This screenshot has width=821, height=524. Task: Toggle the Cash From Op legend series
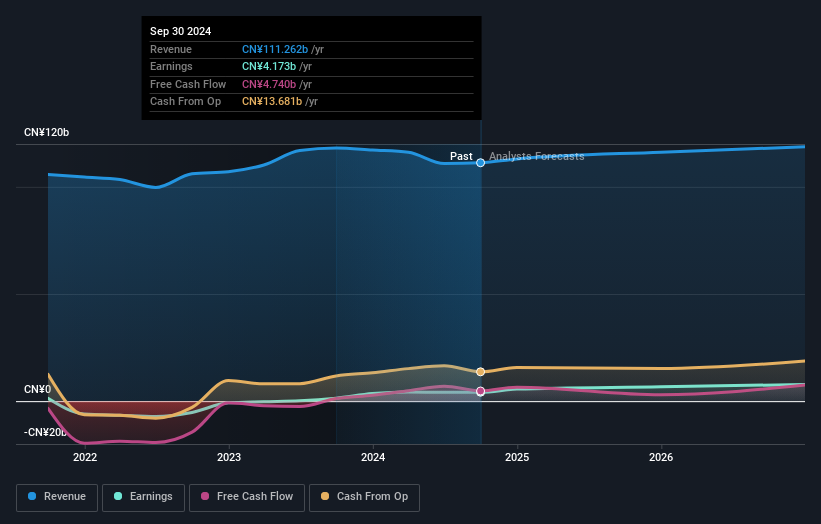[x=364, y=497]
